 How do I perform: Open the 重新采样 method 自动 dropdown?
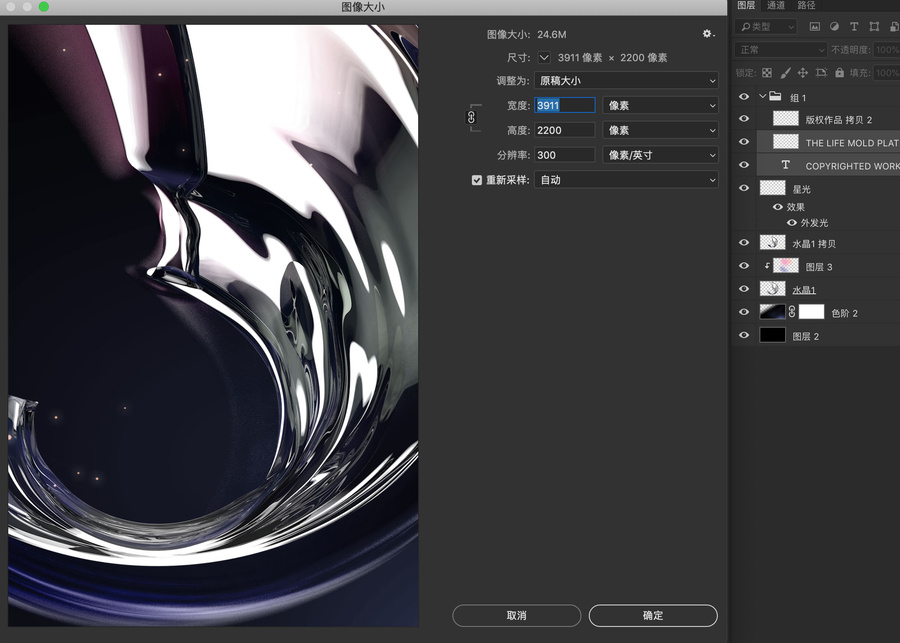point(626,180)
